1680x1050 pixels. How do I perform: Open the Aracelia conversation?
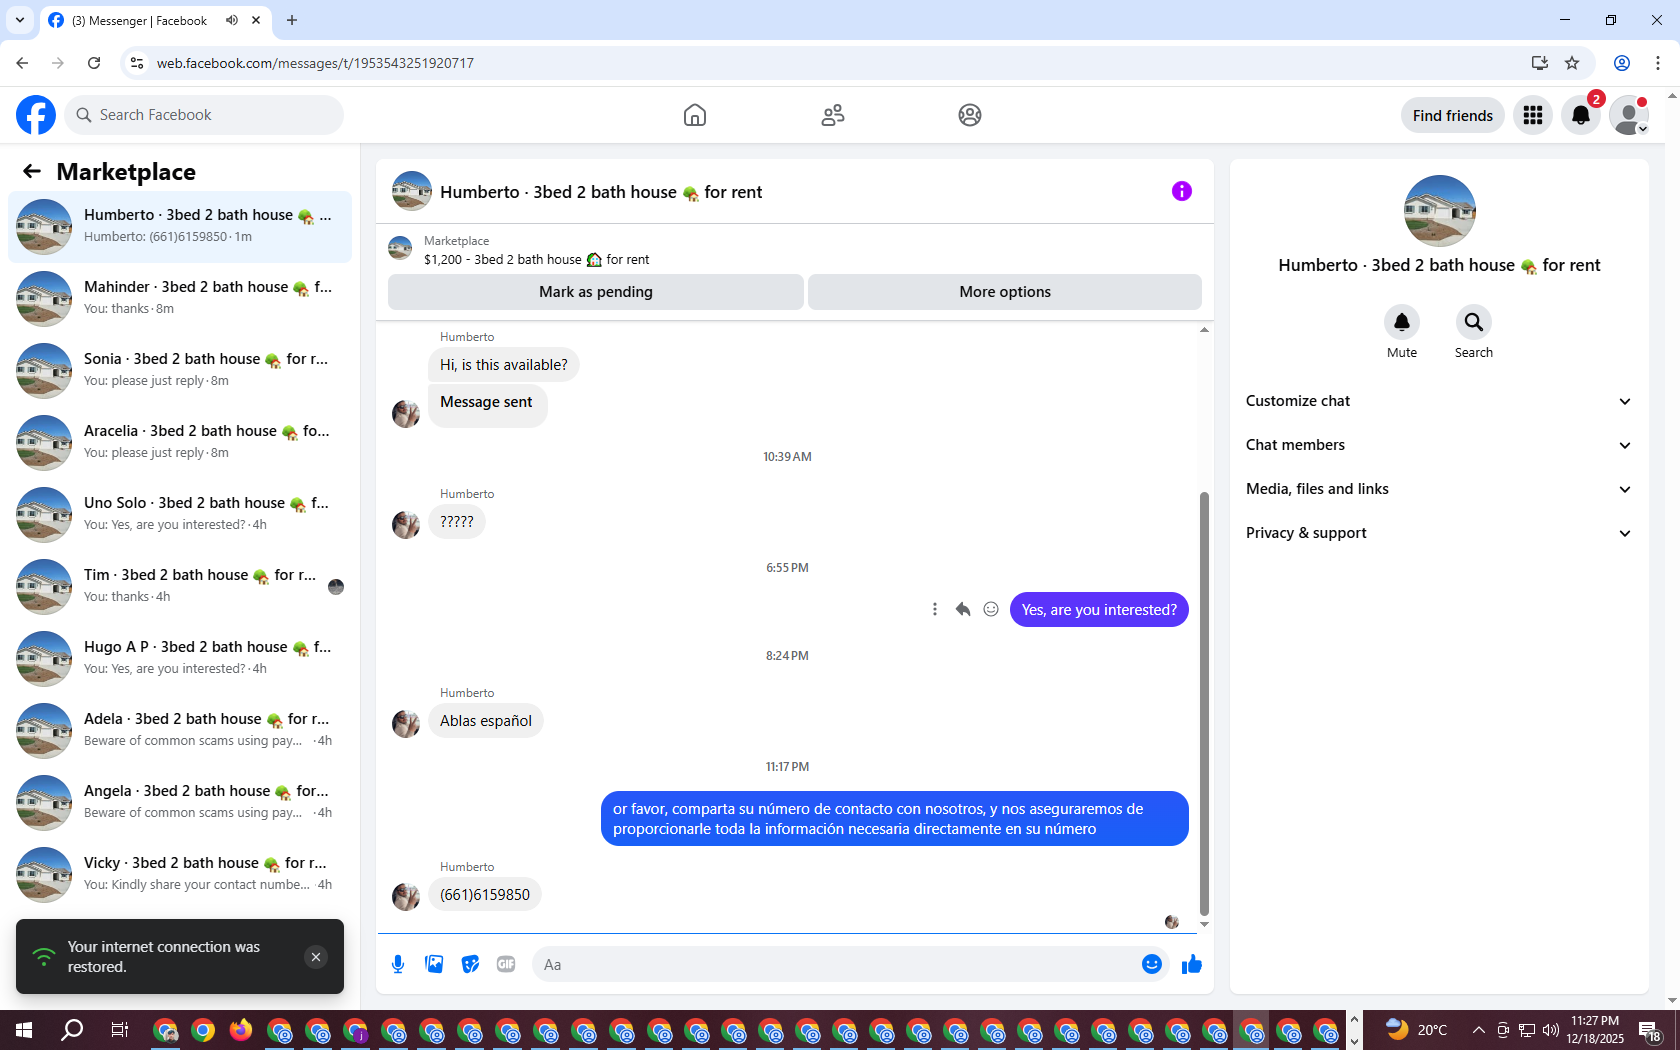click(180, 443)
